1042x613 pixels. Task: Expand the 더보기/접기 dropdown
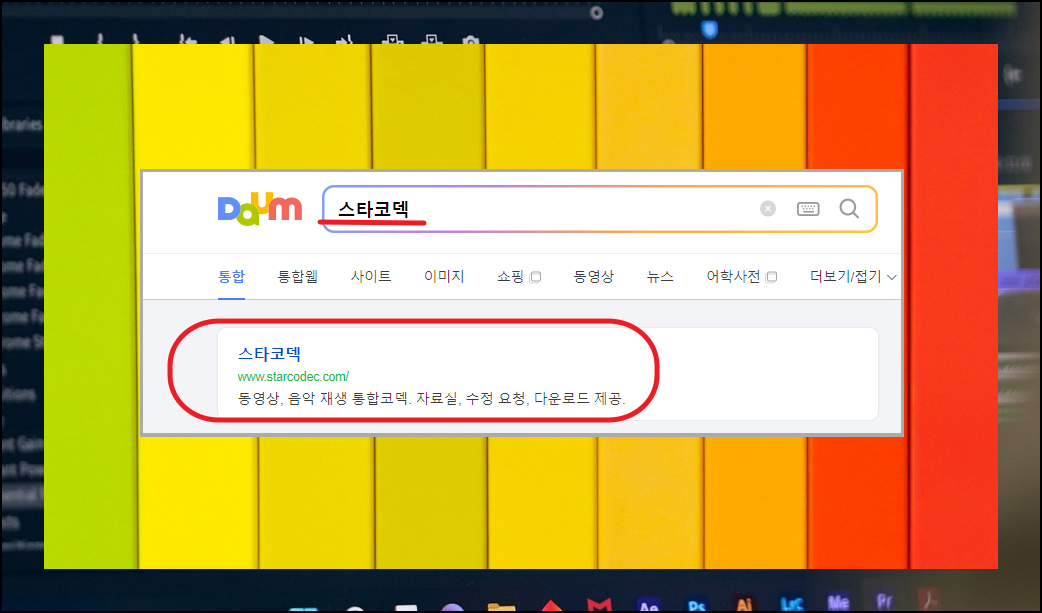(853, 277)
